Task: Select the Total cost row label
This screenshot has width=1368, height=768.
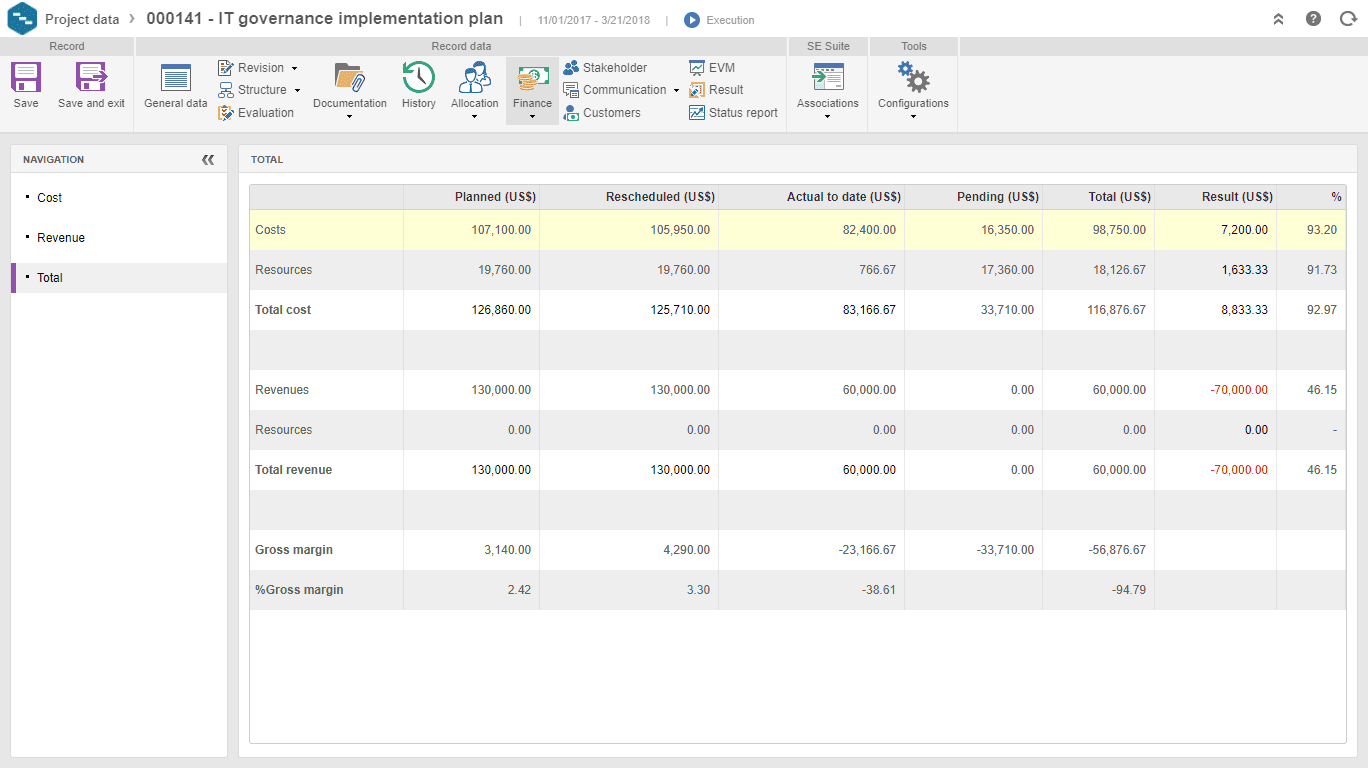Action: coord(283,310)
